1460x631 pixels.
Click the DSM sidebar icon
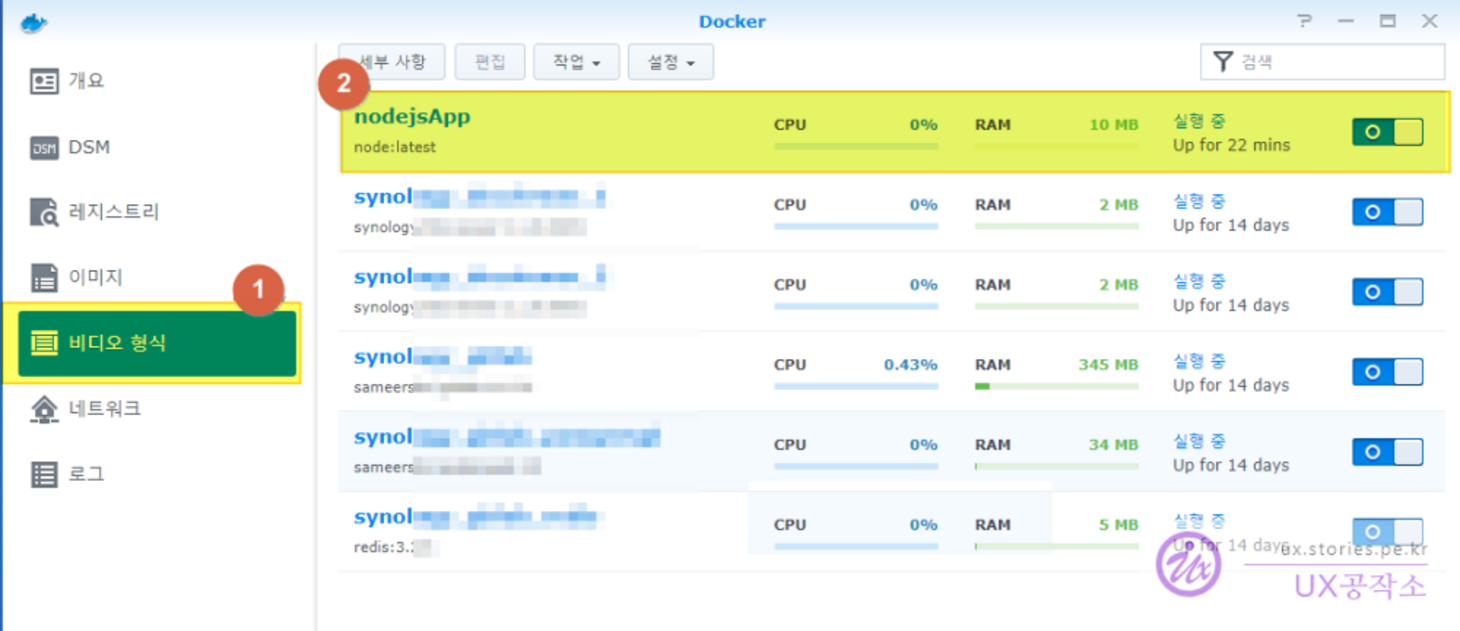(x=44, y=148)
